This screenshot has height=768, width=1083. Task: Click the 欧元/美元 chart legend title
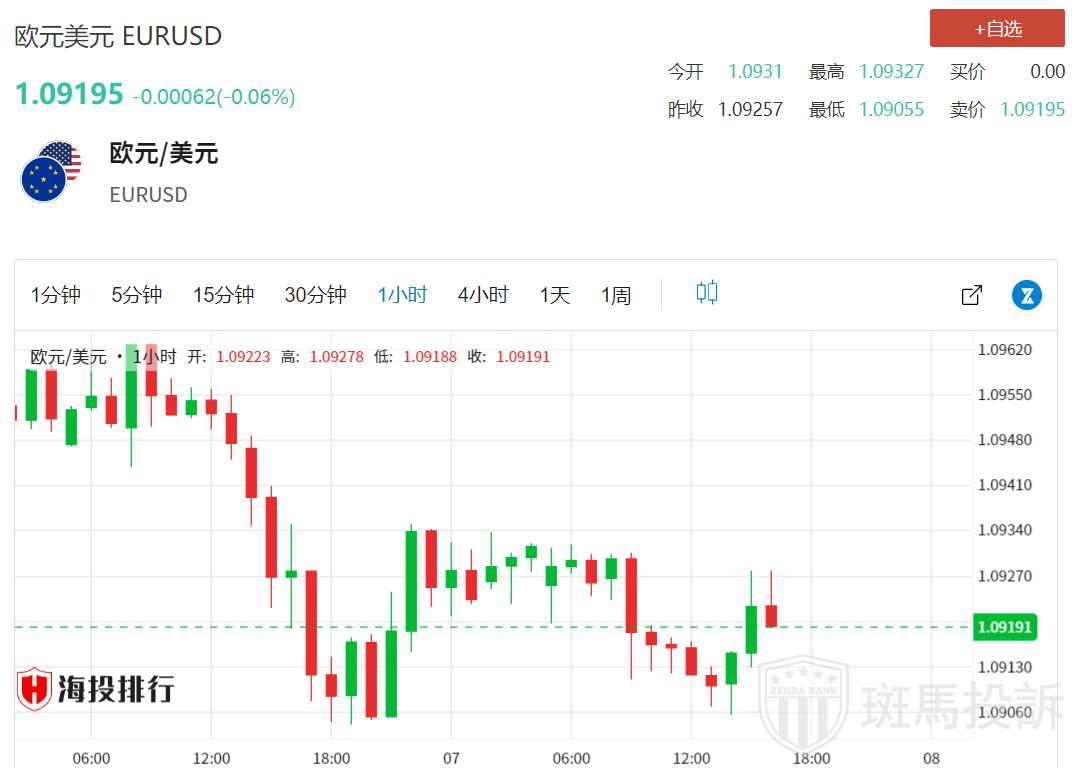(68, 357)
